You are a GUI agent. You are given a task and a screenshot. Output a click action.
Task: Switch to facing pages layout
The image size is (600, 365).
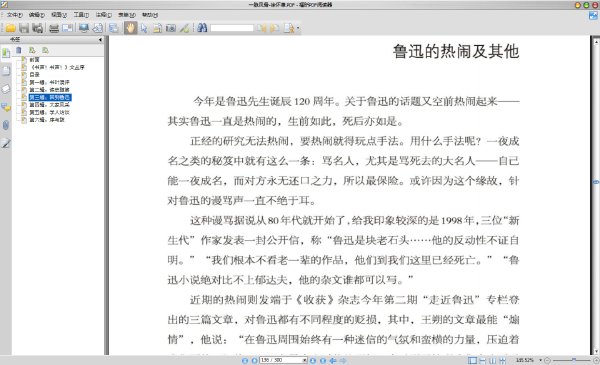(x=492, y=360)
